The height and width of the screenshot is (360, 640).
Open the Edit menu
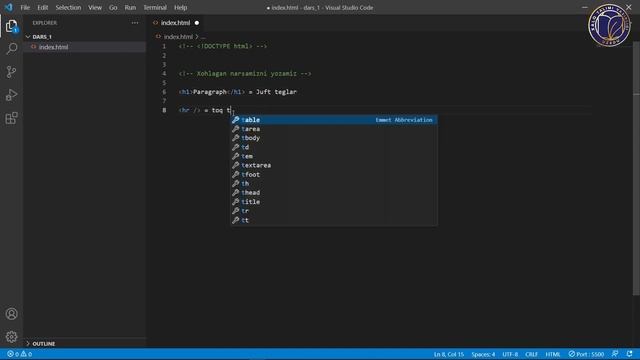coord(42,7)
